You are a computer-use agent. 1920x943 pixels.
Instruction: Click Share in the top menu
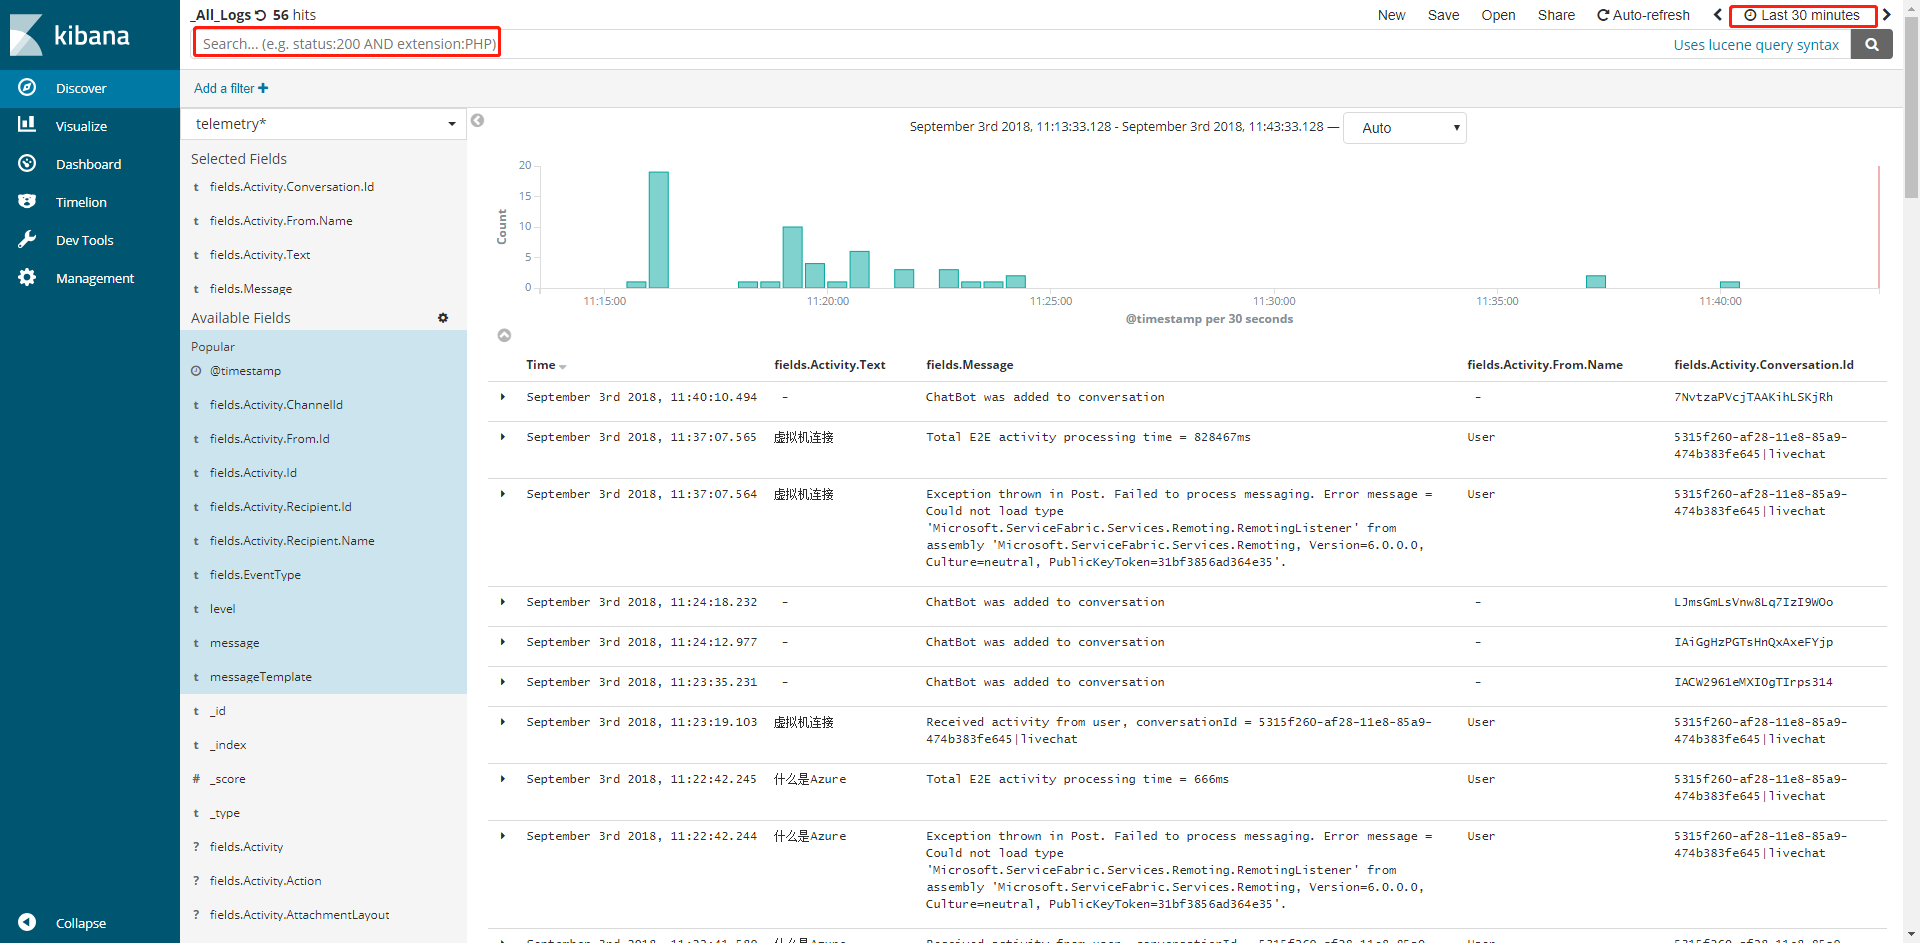point(1556,15)
